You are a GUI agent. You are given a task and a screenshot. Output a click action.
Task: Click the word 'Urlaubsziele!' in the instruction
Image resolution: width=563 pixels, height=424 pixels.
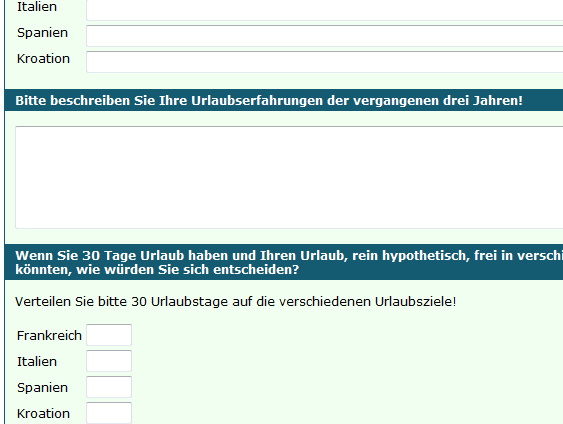pyautogui.click(x=415, y=302)
